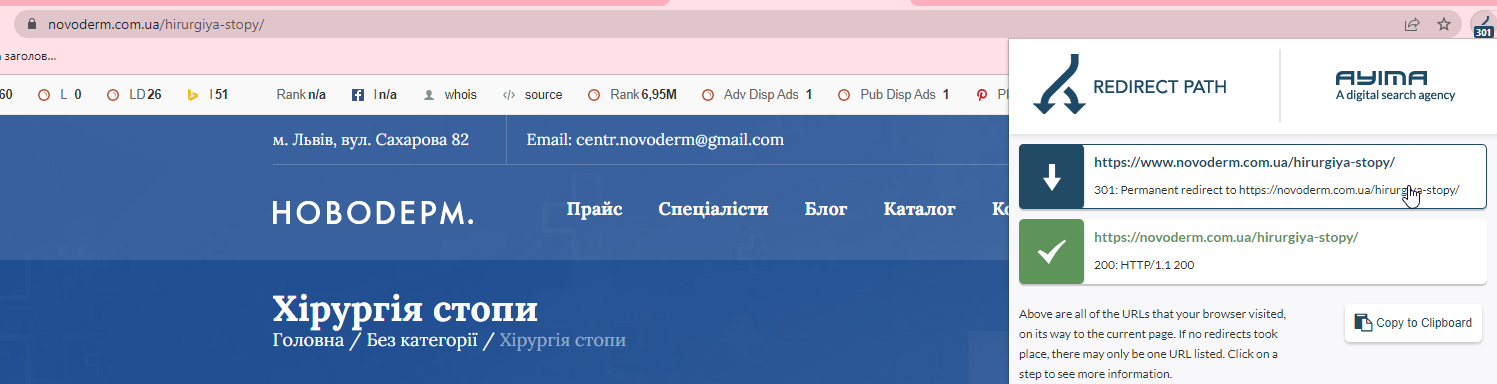Click the Хірургія стопи page heading
This screenshot has height=384, width=1497.
pos(405,310)
